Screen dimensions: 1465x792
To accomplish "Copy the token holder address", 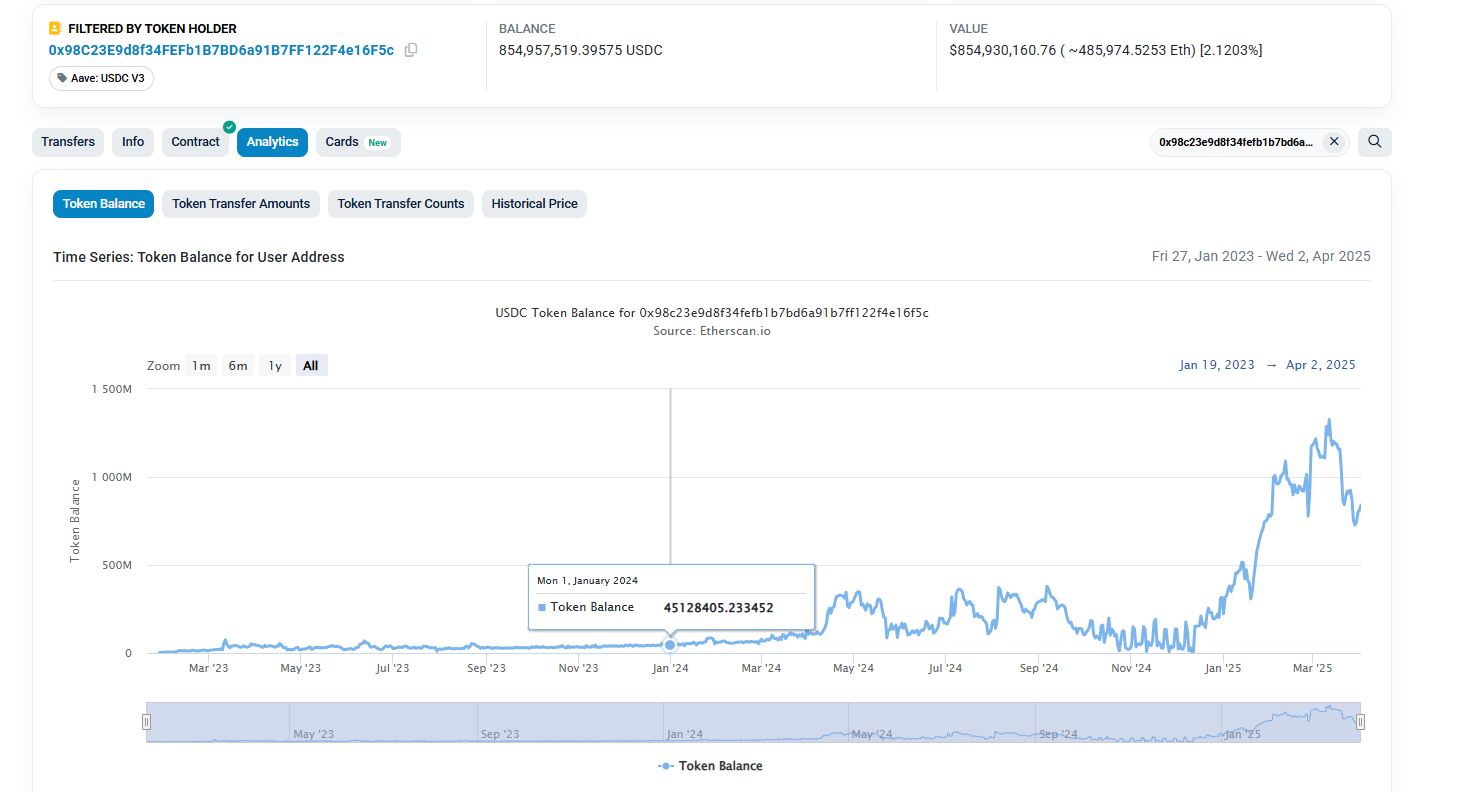I will pos(411,50).
